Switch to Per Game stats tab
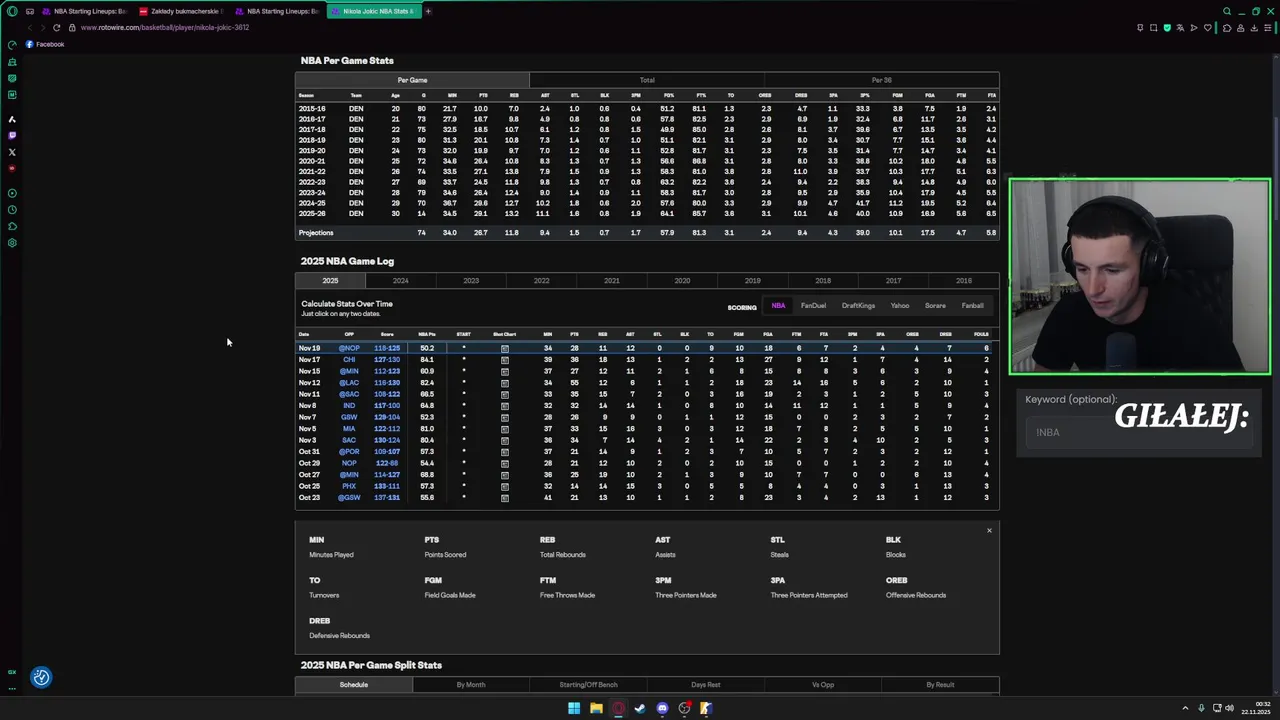Image resolution: width=1280 pixels, height=720 pixels. [412, 80]
